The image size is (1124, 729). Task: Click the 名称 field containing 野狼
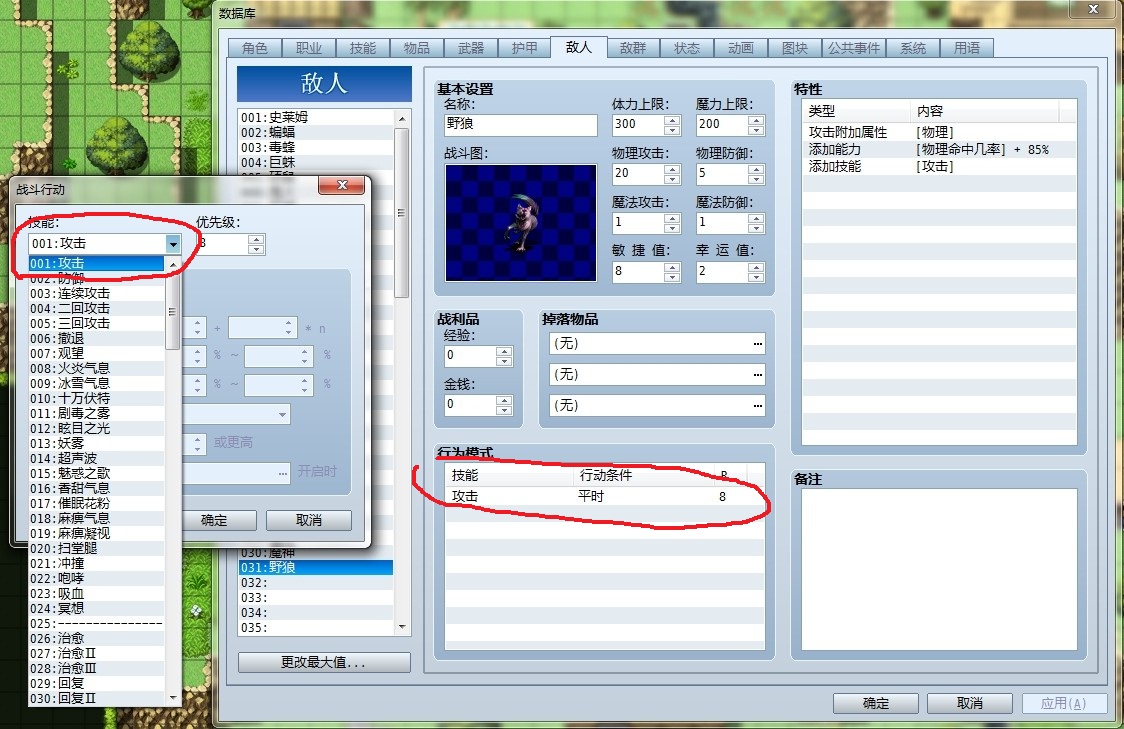520,125
